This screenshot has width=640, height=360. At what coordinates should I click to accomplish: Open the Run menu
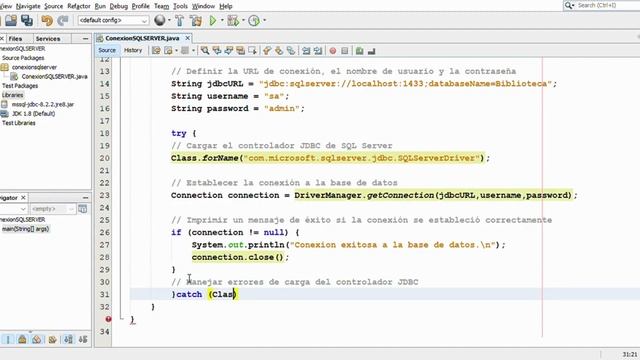point(100,6)
